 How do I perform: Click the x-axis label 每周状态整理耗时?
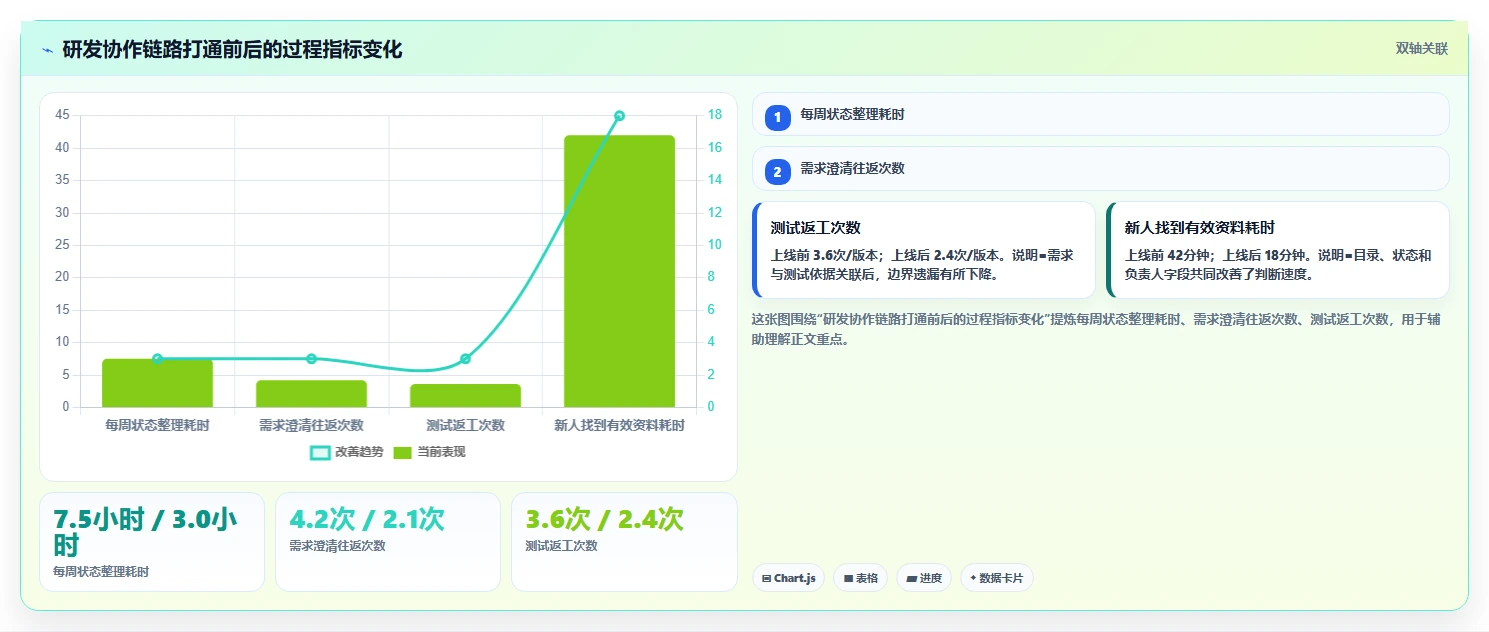point(157,425)
